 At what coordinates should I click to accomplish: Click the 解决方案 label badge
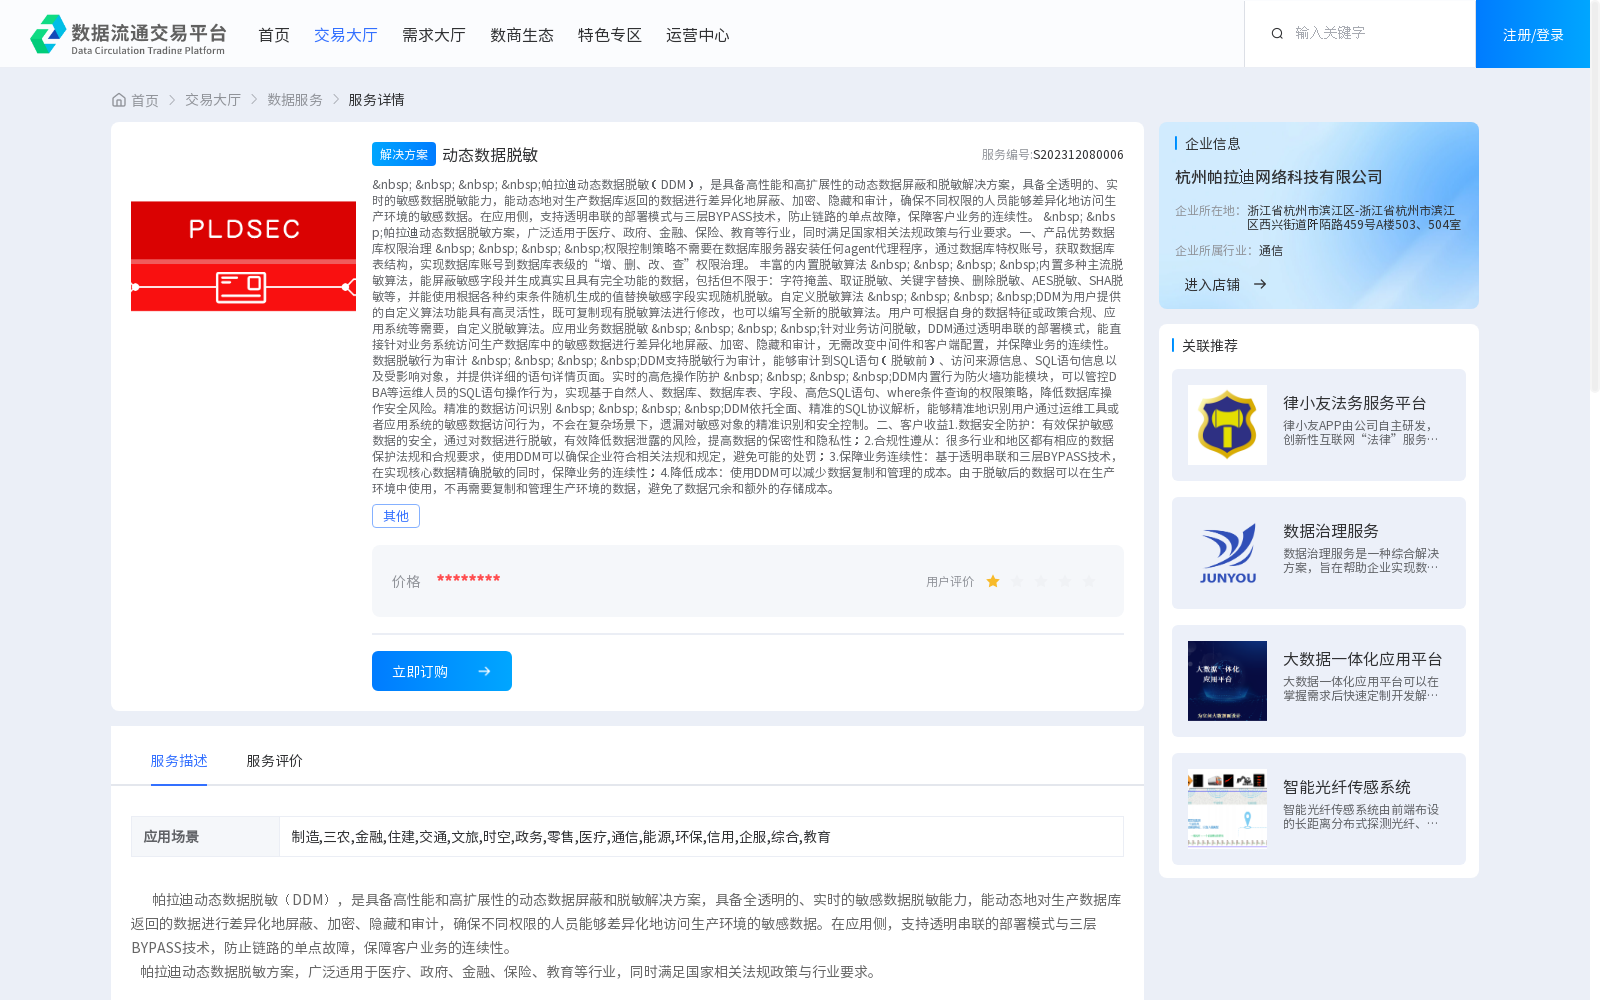click(x=404, y=154)
